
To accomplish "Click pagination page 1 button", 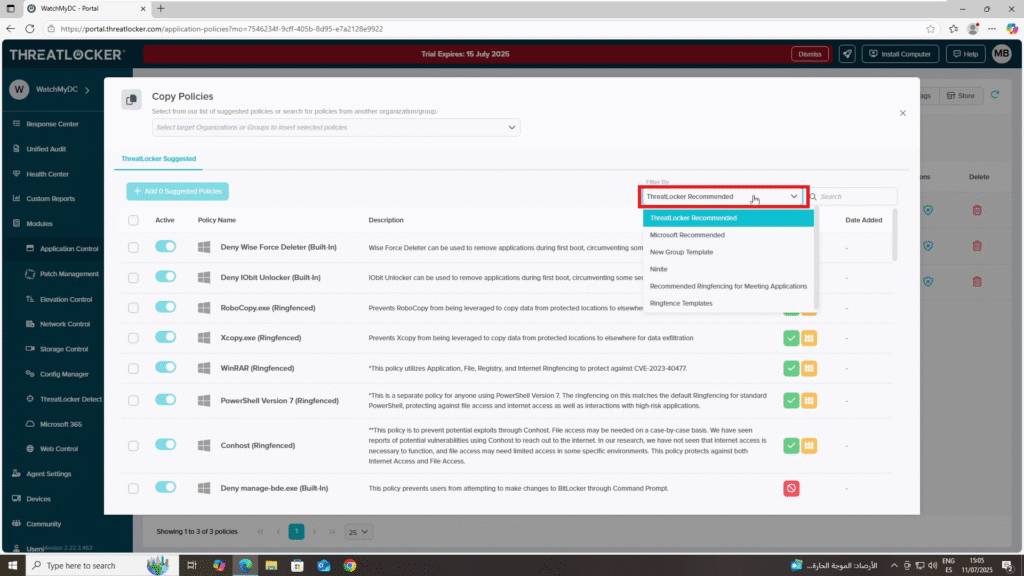I will click(296, 532).
